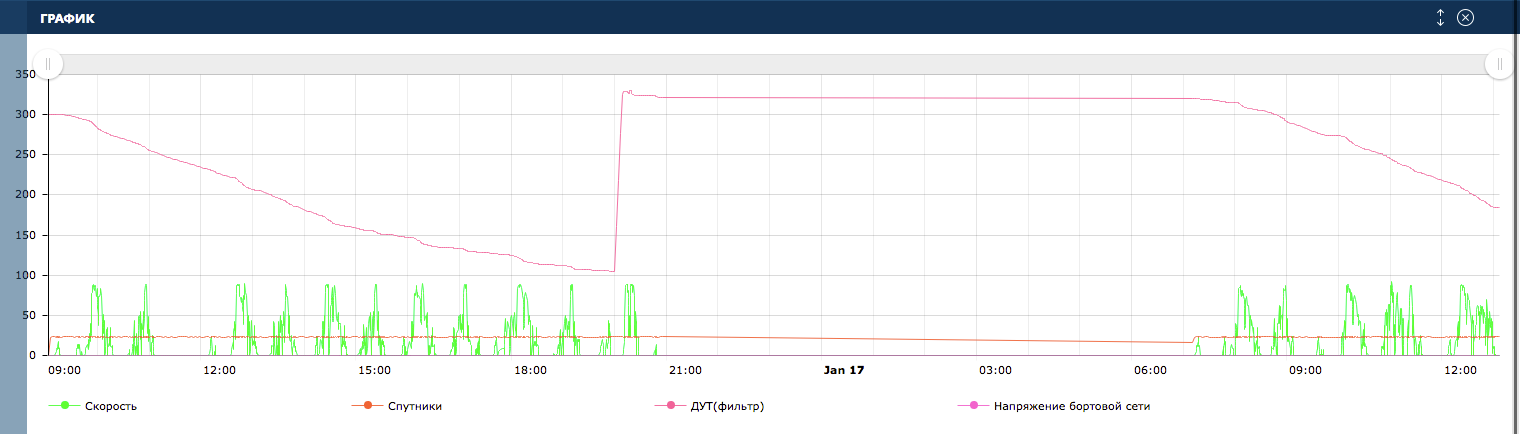Click the orange Спутники legend marker
This screenshot has width=1520, height=434.
(x=367, y=406)
